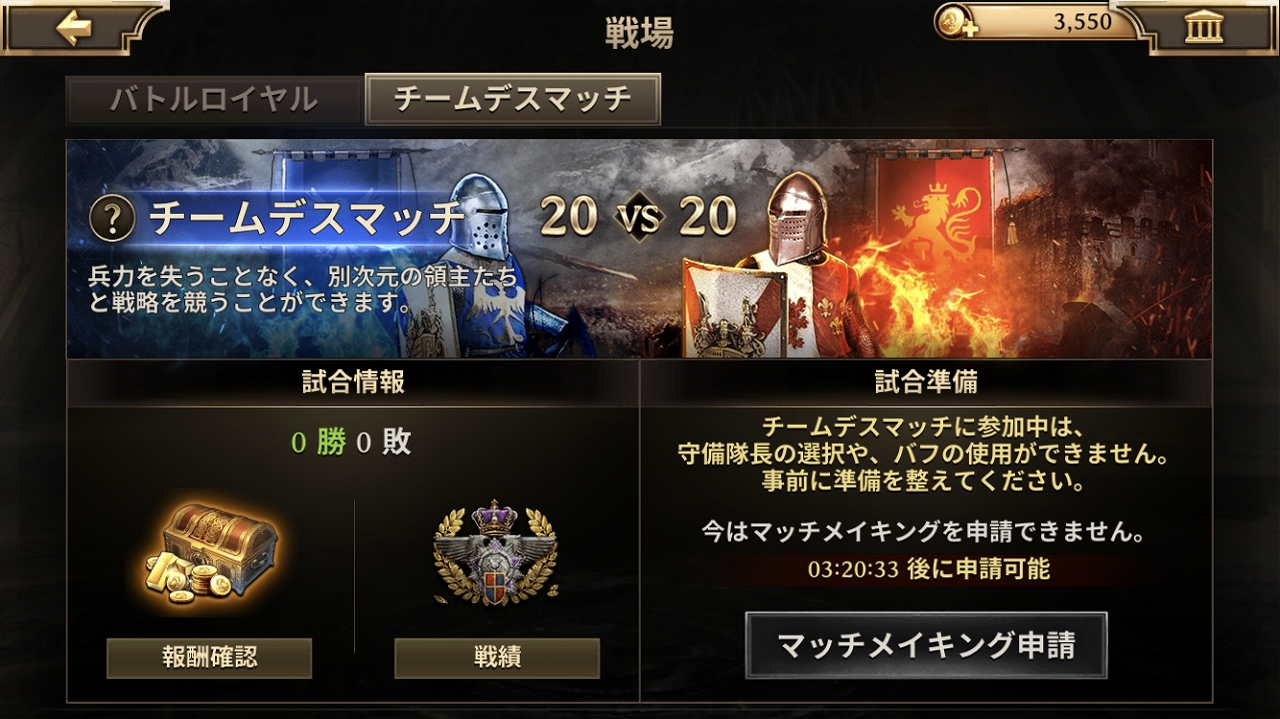The width and height of the screenshot is (1280, 719).
Task: Tap the back arrow icon
Action: coord(73,27)
